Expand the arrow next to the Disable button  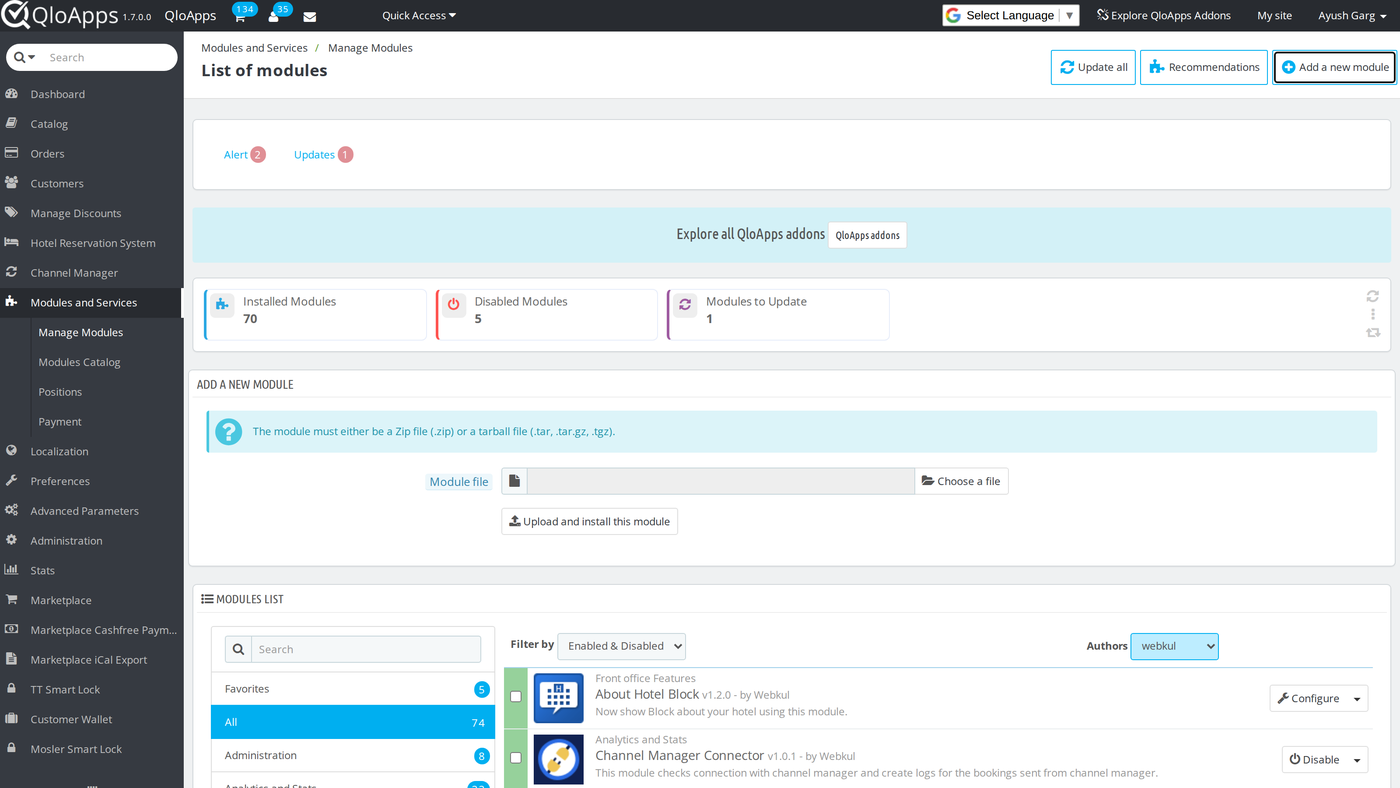(1357, 760)
